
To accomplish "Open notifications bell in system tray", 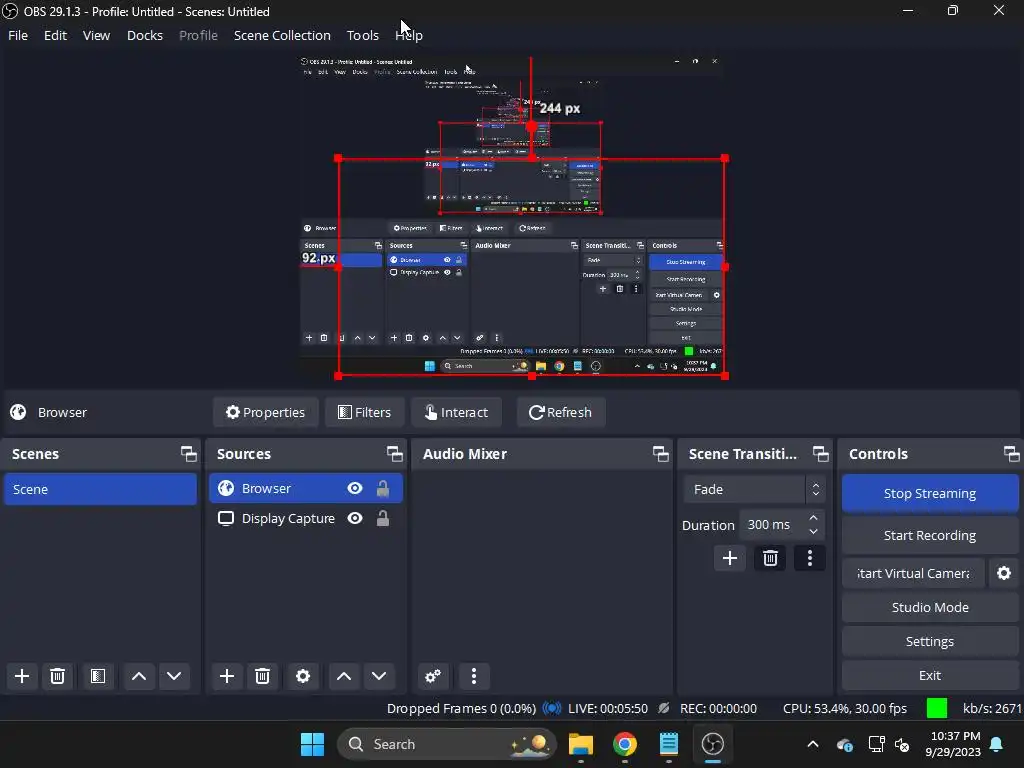I will 997,744.
